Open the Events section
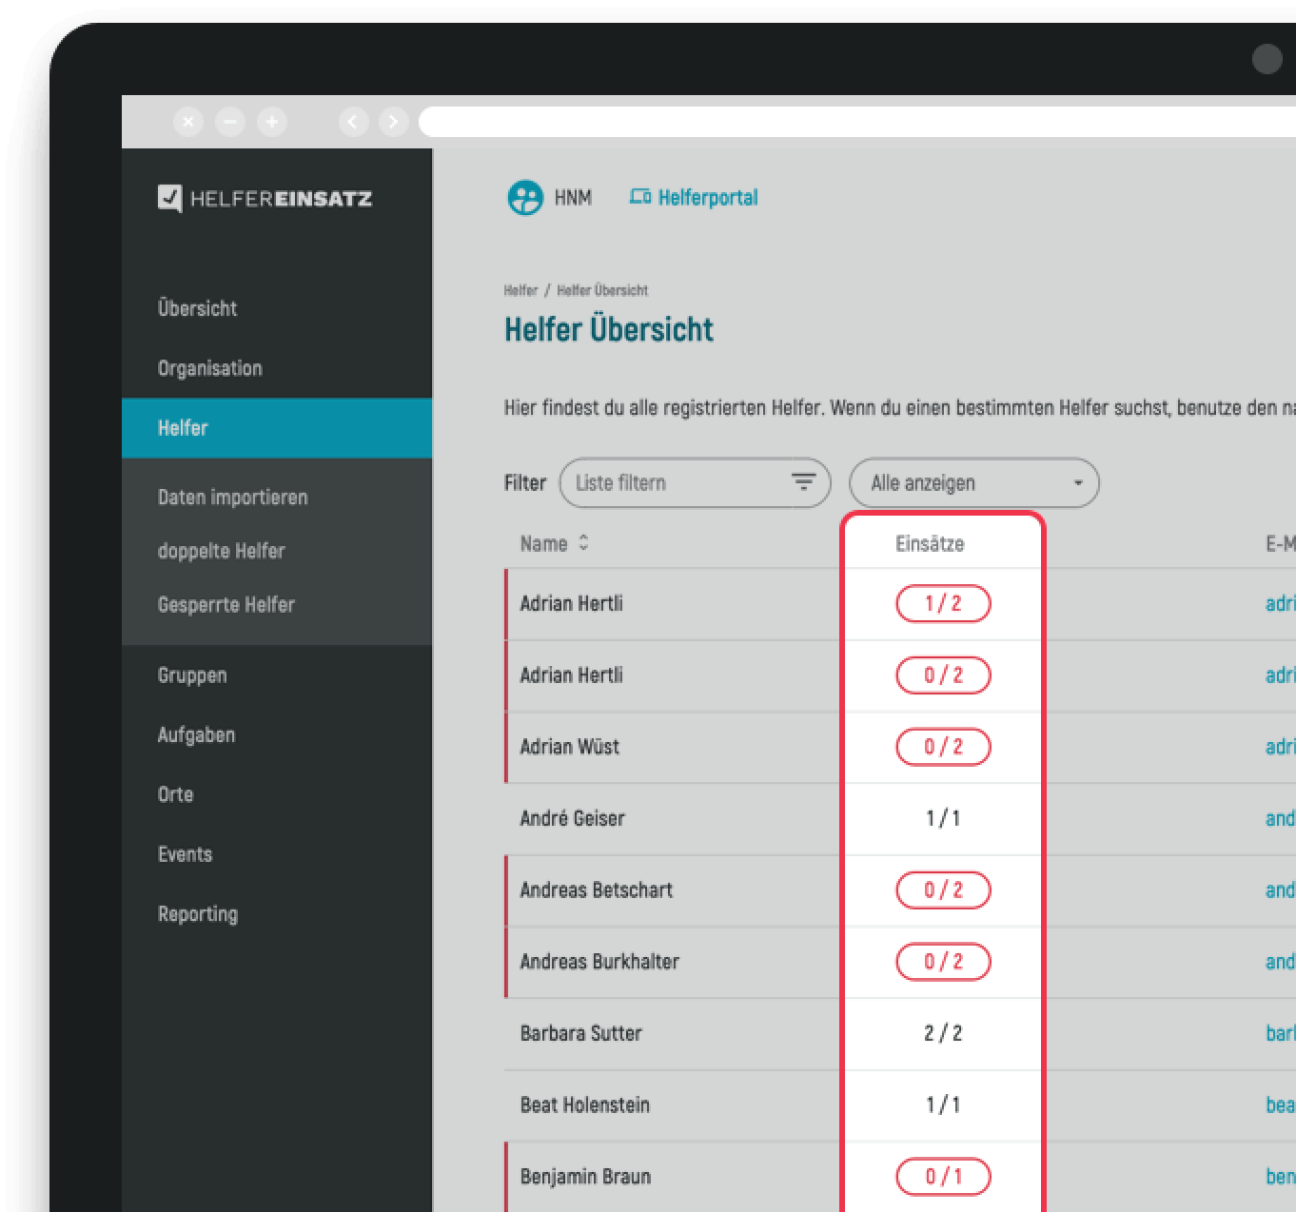 pyautogui.click(x=185, y=854)
